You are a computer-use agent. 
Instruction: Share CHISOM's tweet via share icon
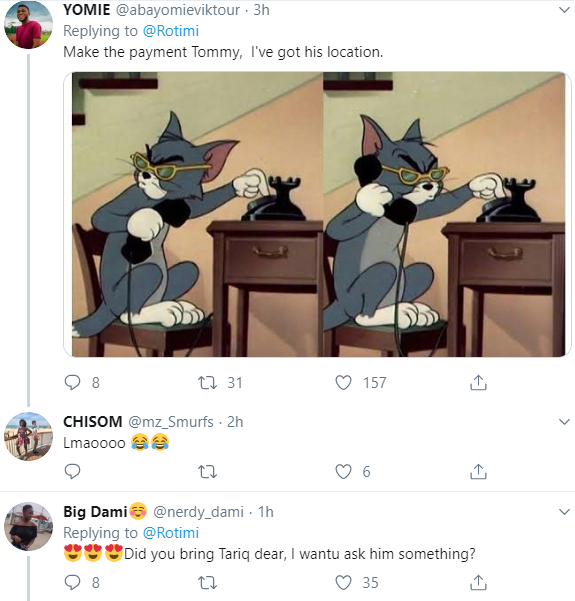478,471
